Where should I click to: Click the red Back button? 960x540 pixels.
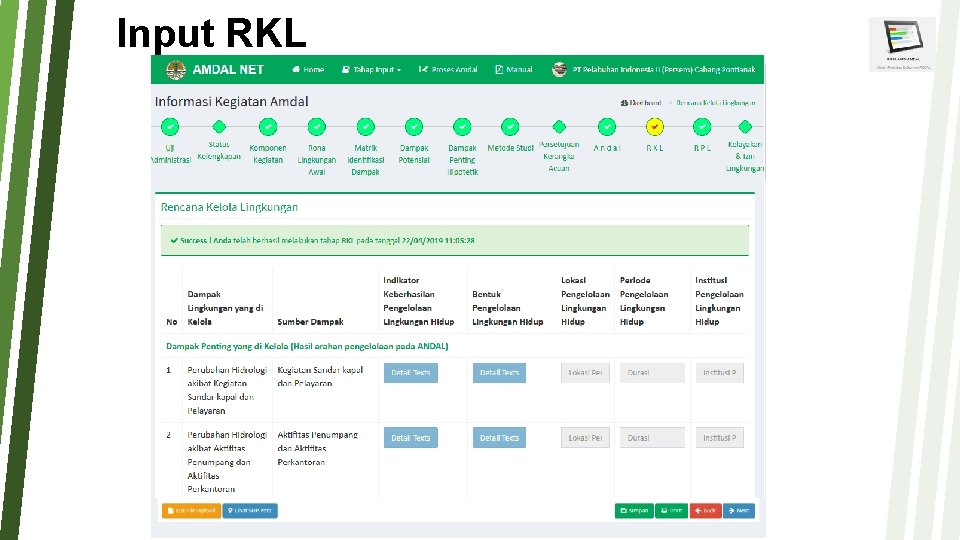pyautogui.click(x=705, y=511)
